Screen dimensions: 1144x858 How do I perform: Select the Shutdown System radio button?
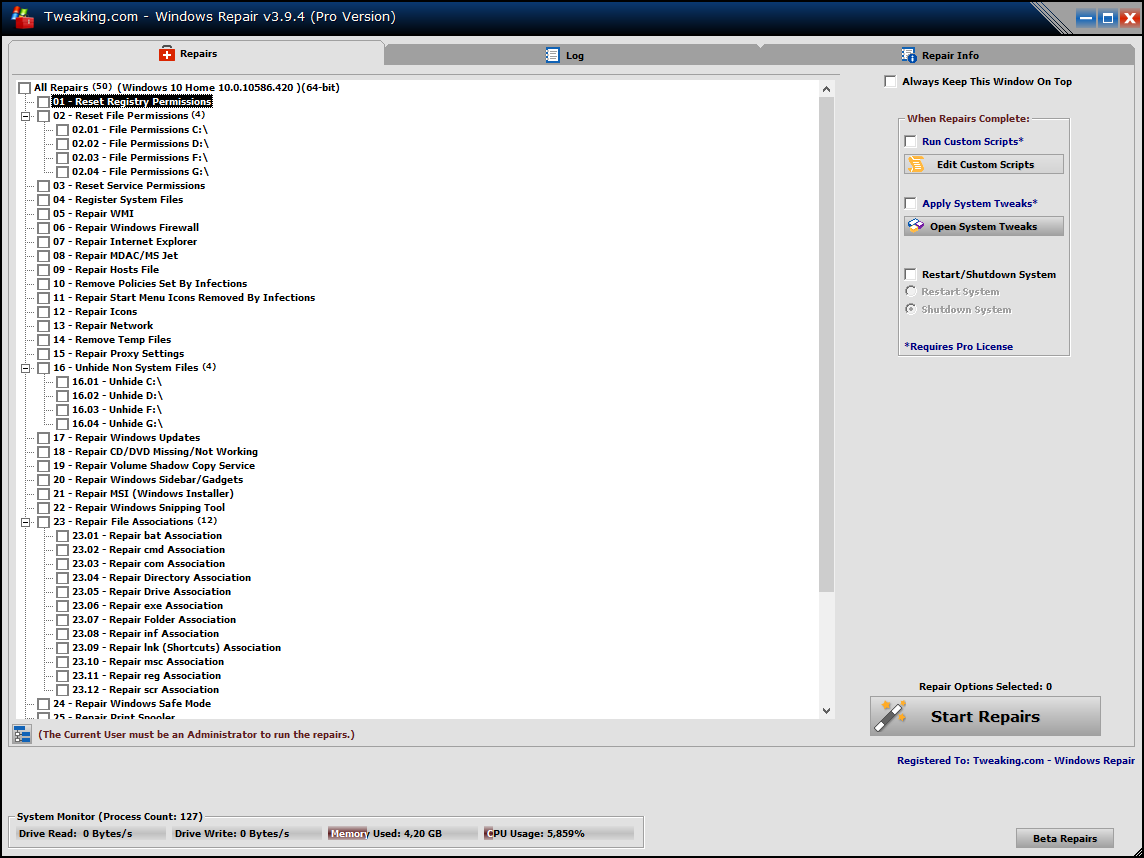pyautogui.click(x=911, y=309)
